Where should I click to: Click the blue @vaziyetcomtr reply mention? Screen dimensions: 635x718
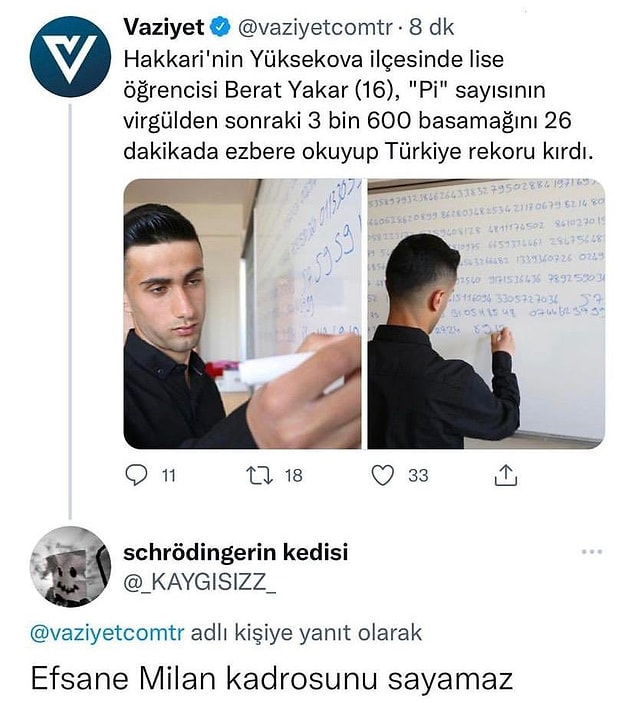tap(107, 633)
